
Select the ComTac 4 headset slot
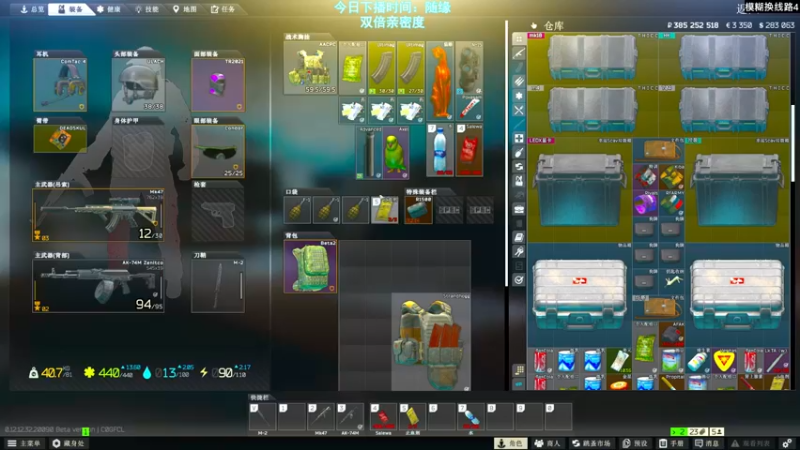(60, 84)
